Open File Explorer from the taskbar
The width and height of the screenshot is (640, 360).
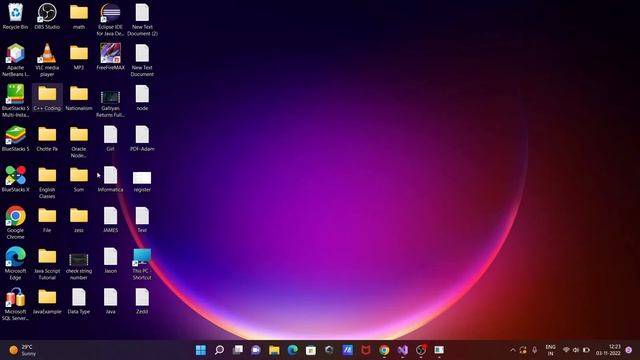[274, 350]
